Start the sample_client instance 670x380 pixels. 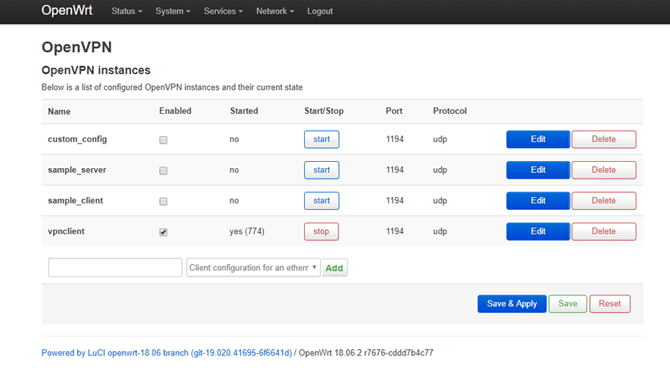pos(321,201)
